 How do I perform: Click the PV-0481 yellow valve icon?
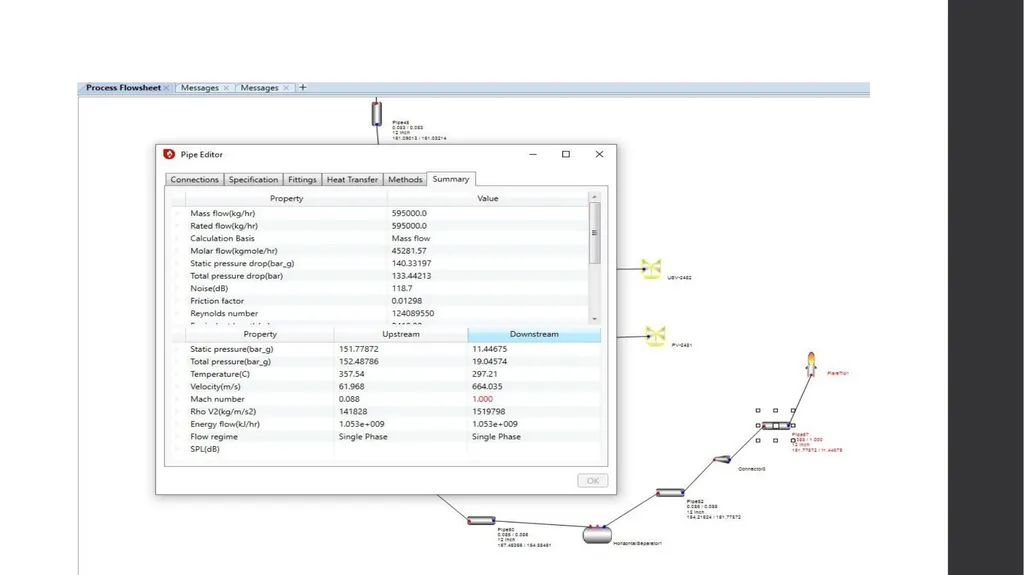click(655, 336)
